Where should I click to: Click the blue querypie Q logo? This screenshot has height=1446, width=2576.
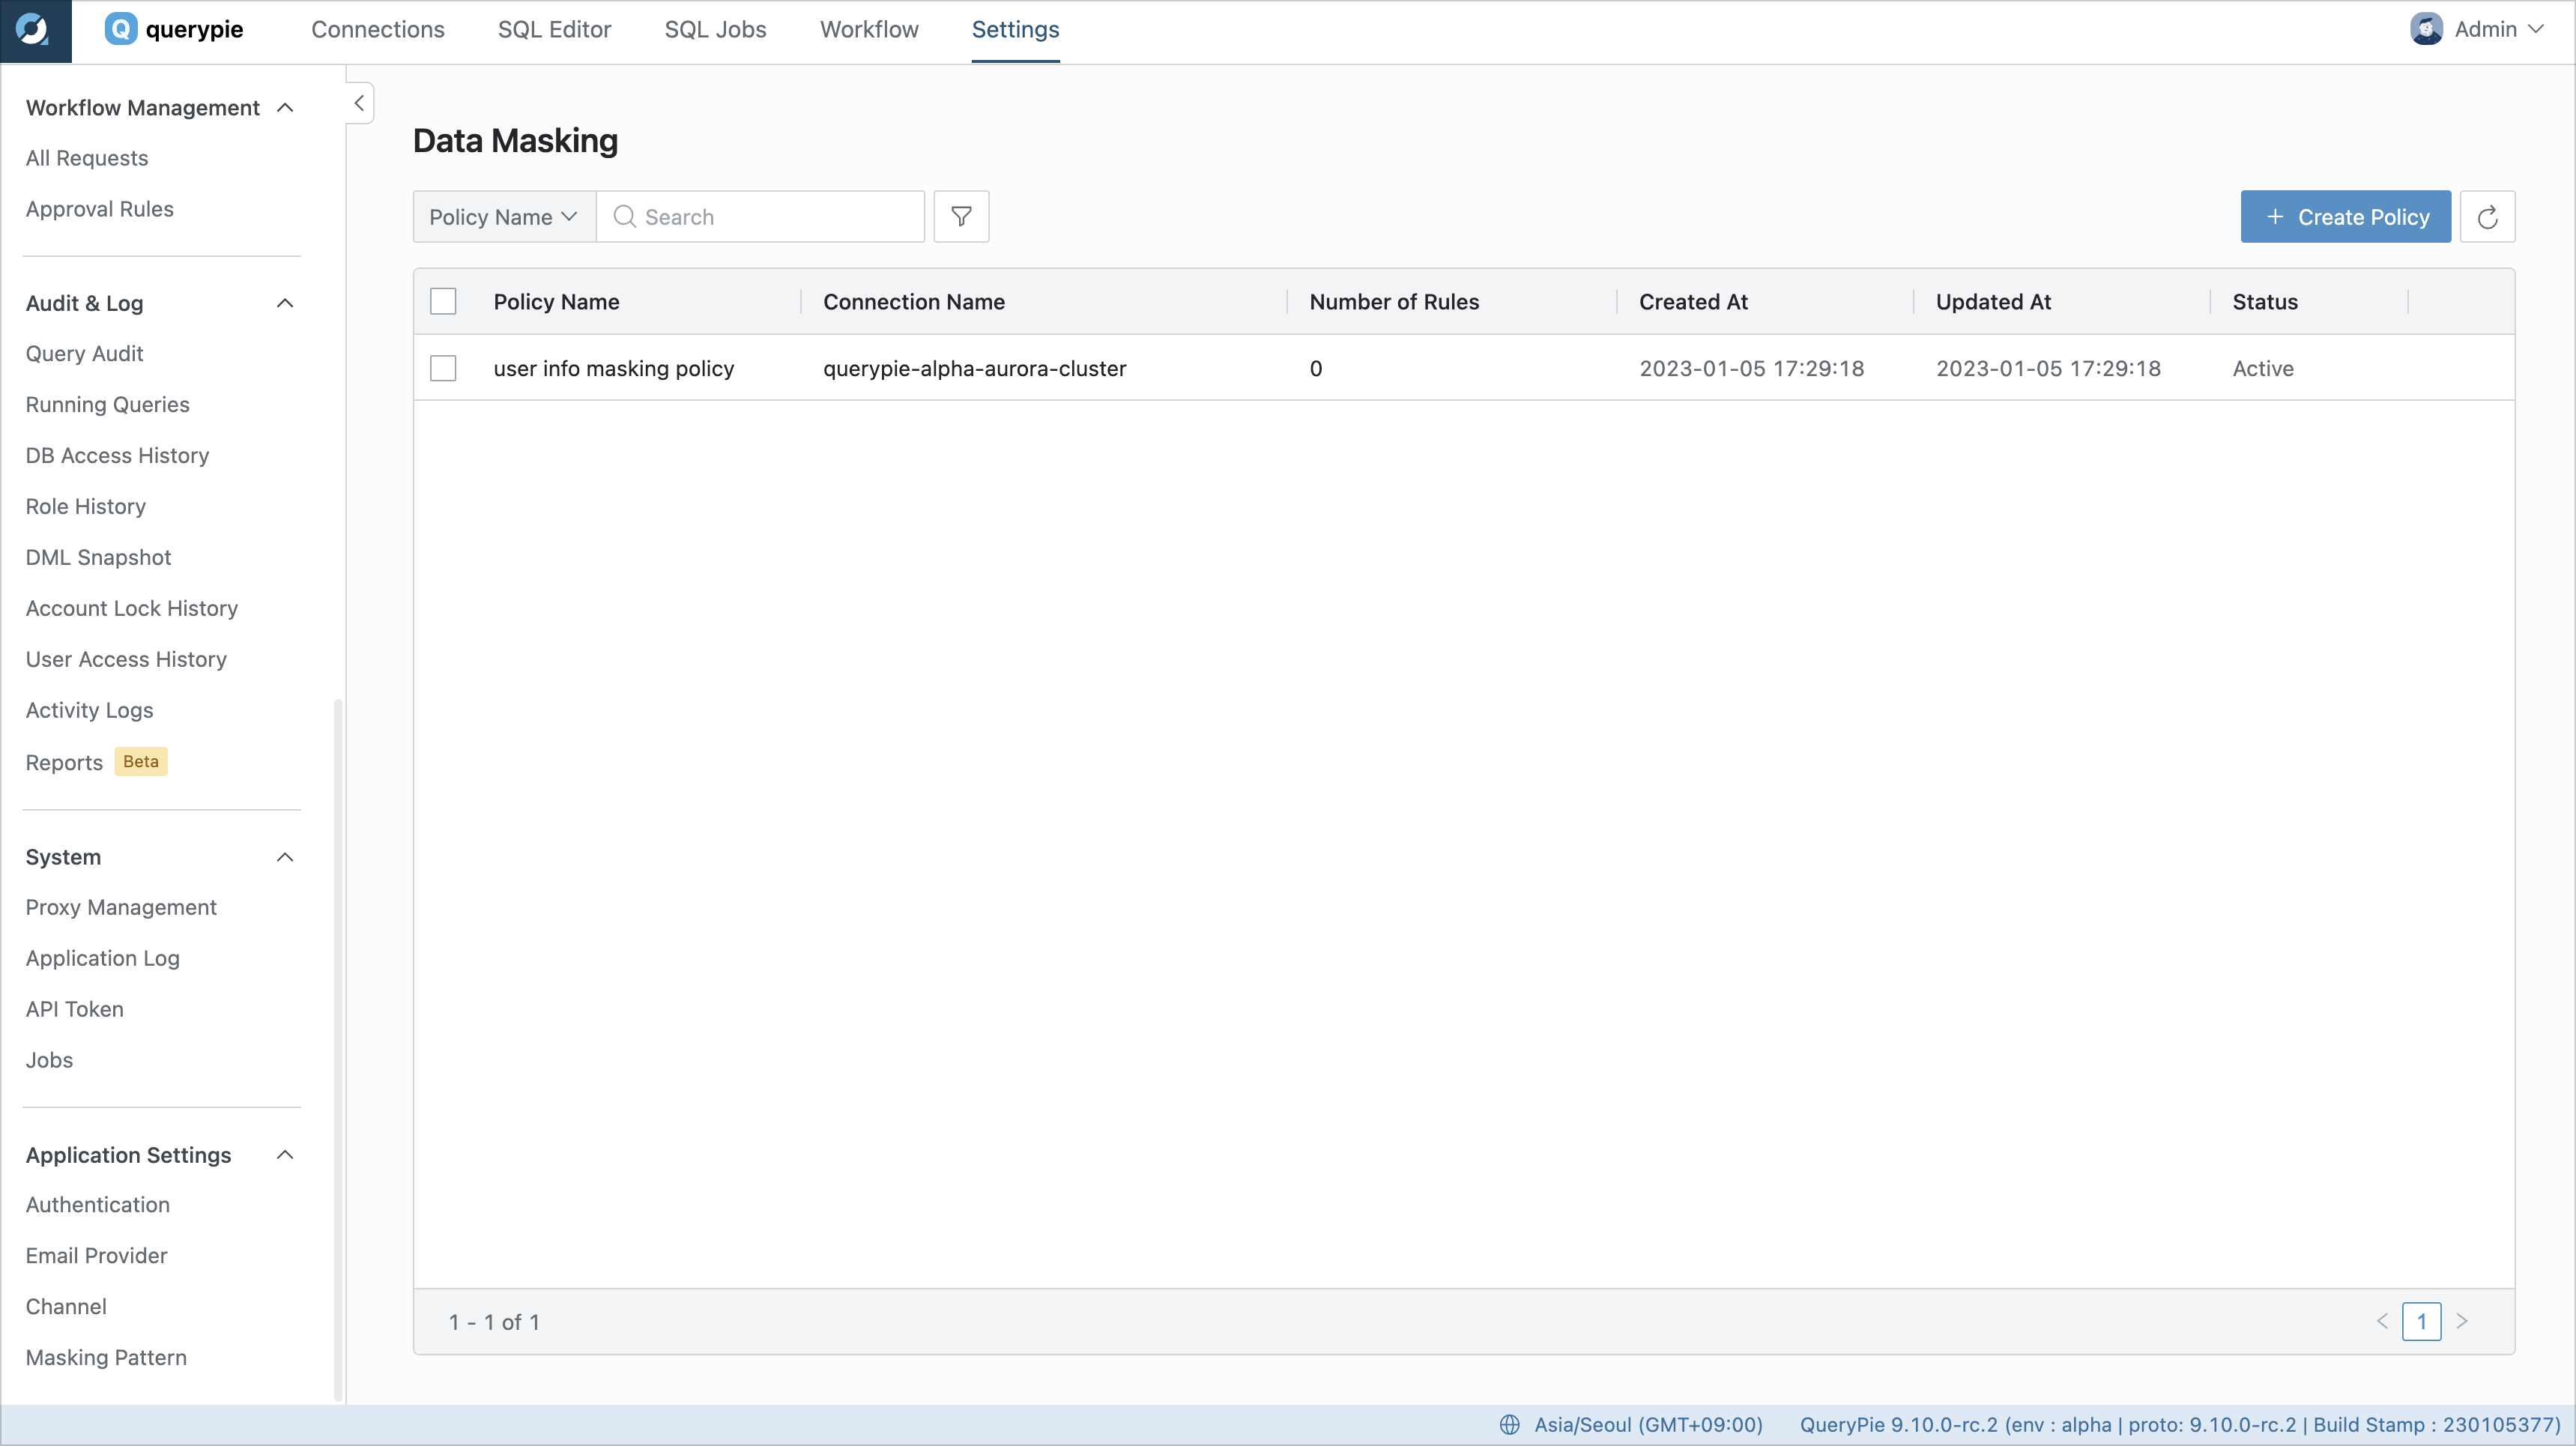pos(121,29)
